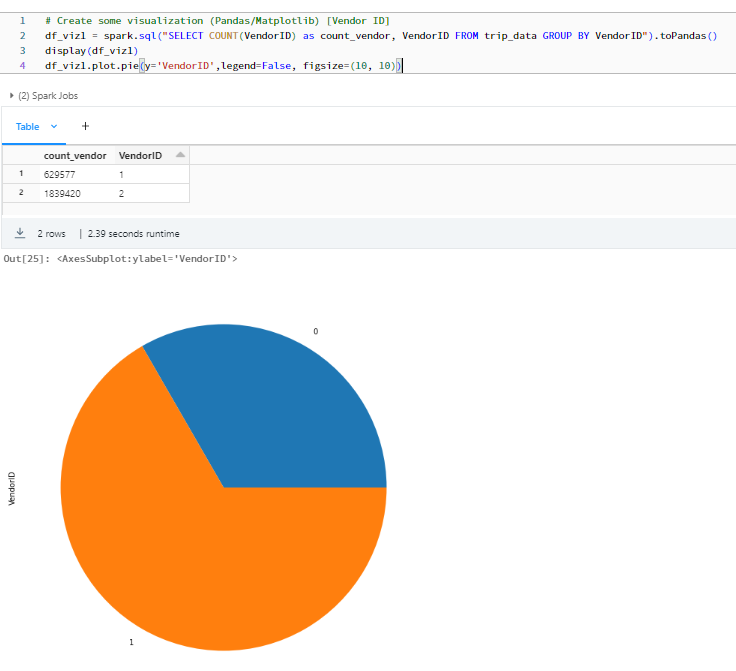This screenshot has height=671, width=736.
Task: Select cell value 629577
Action: [60, 175]
